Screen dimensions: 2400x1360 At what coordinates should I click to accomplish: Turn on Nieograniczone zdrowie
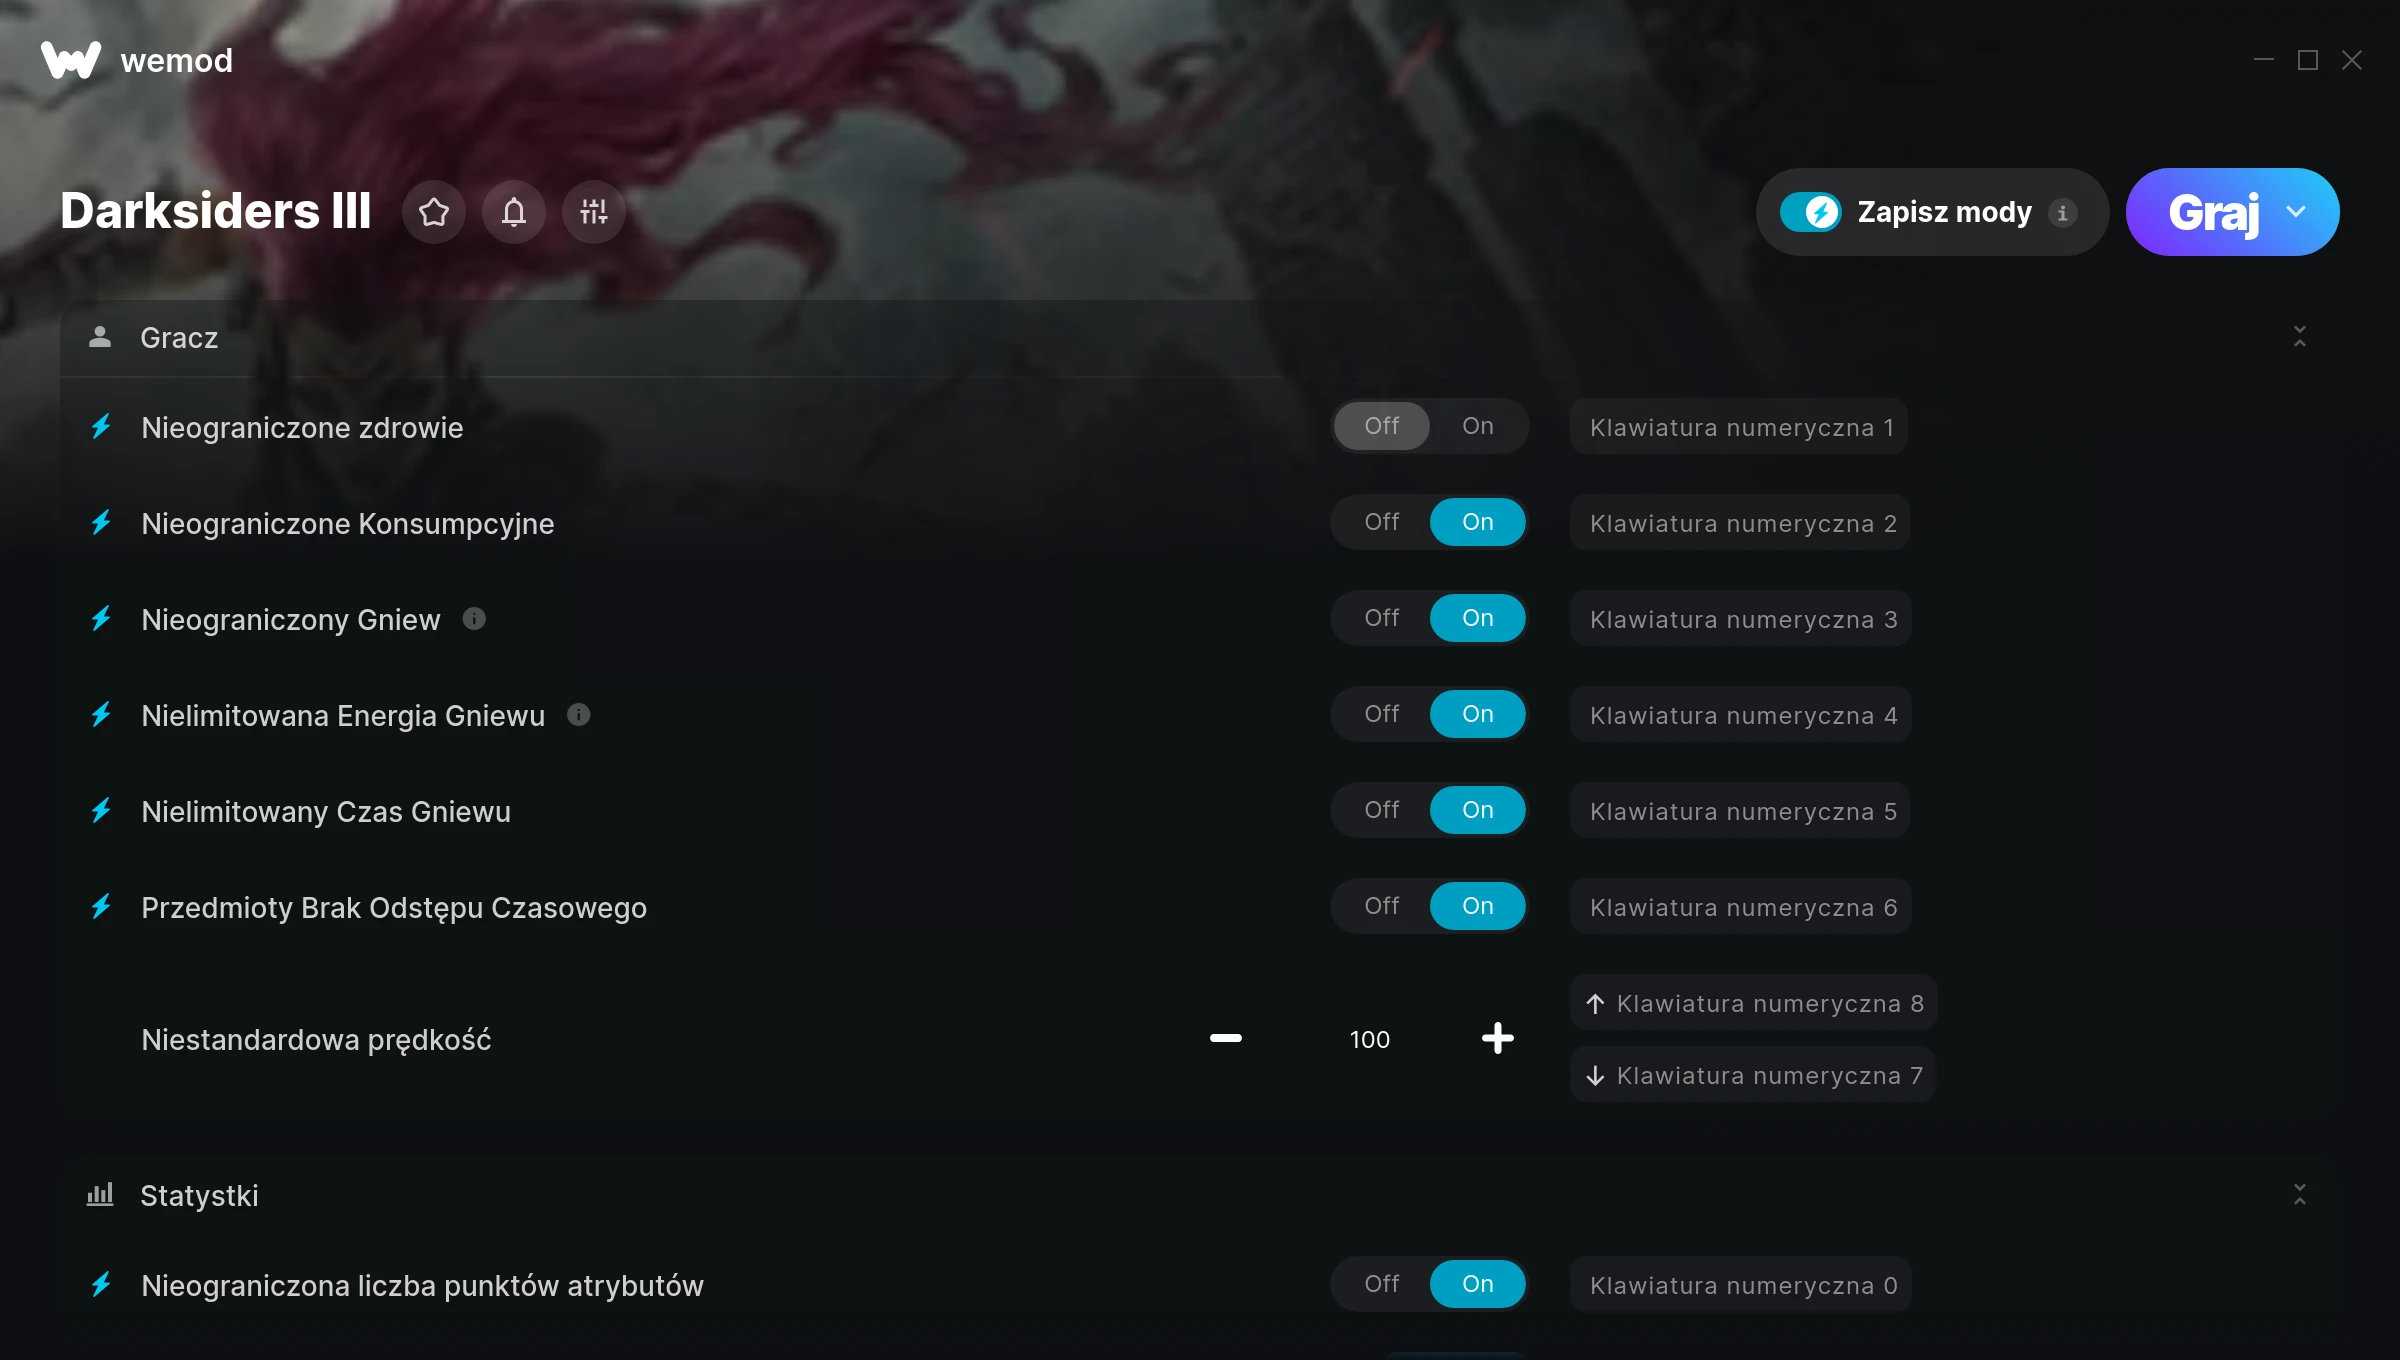point(1478,426)
